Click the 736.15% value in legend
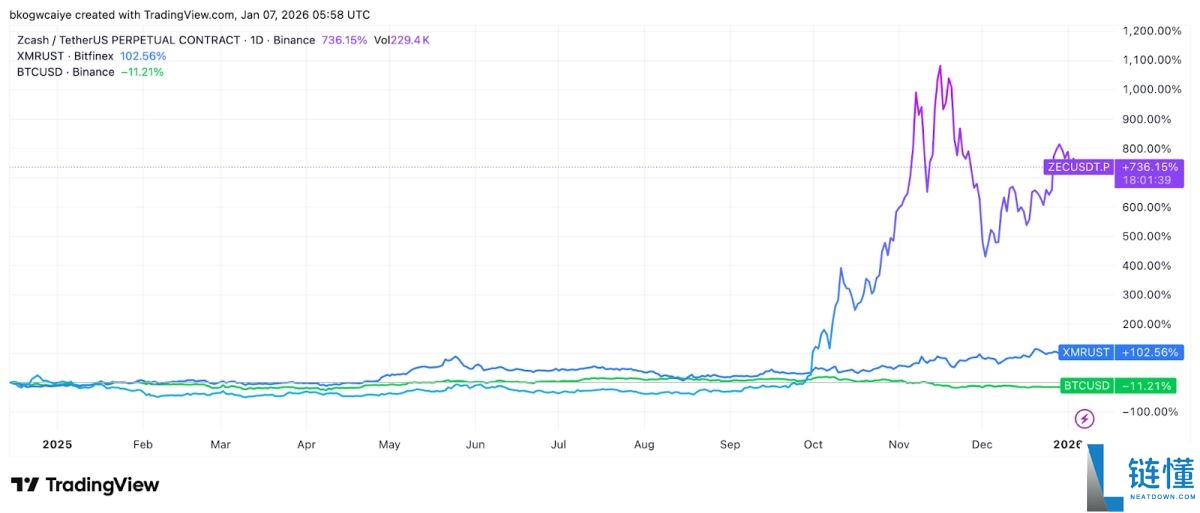 tap(343, 40)
